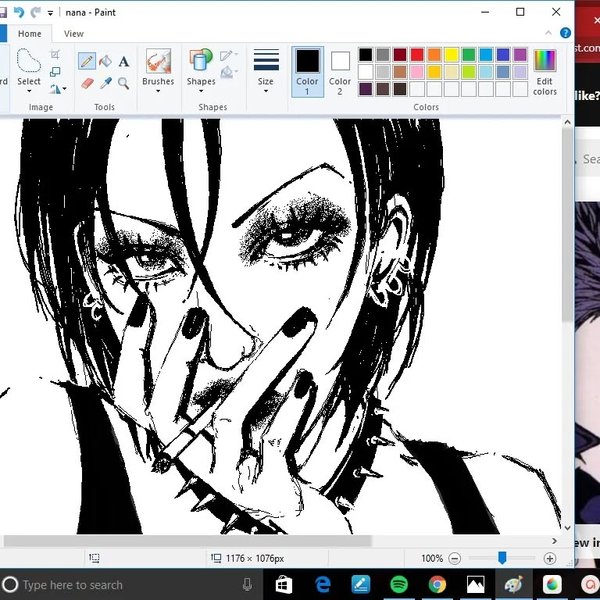This screenshot has width=600, height=600.
Task: Activate the Color 2 background box
Action: pos(340,68)
